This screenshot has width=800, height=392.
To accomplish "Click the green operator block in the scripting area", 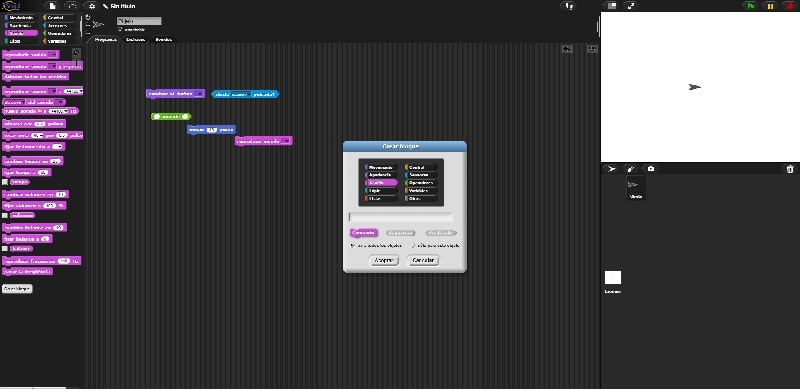I will tap(171, 116).
